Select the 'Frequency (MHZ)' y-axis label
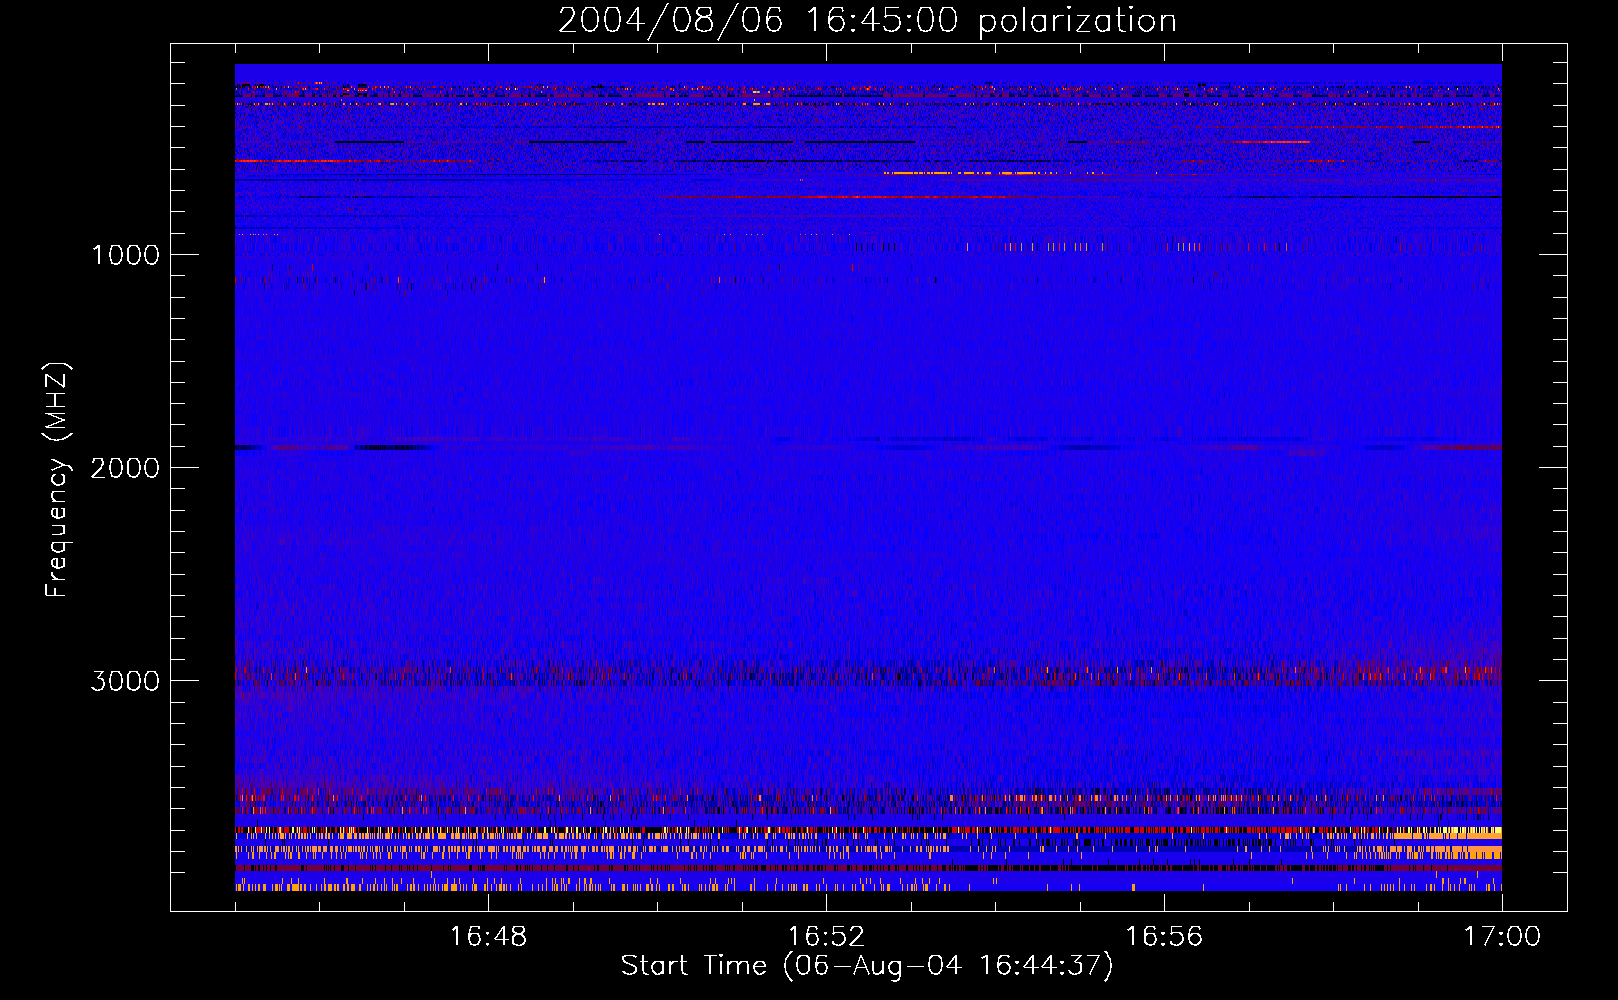This screenshot has width=1618, height=1000. tap(57, 480)
